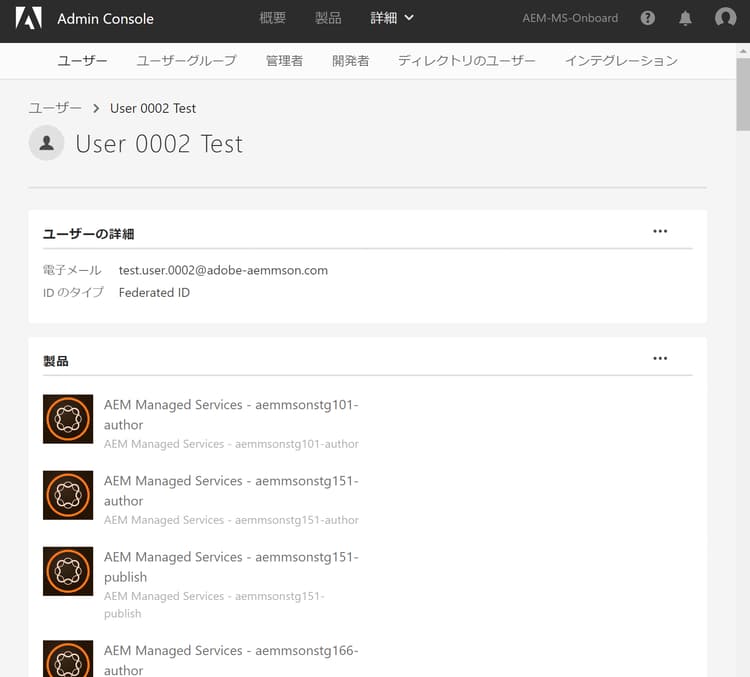This screenshot has height=677, width=750.
Task: Click the email test.user.0002@adobe-aemmson.com
Action: pyautogui.click(x=223, y=270)
